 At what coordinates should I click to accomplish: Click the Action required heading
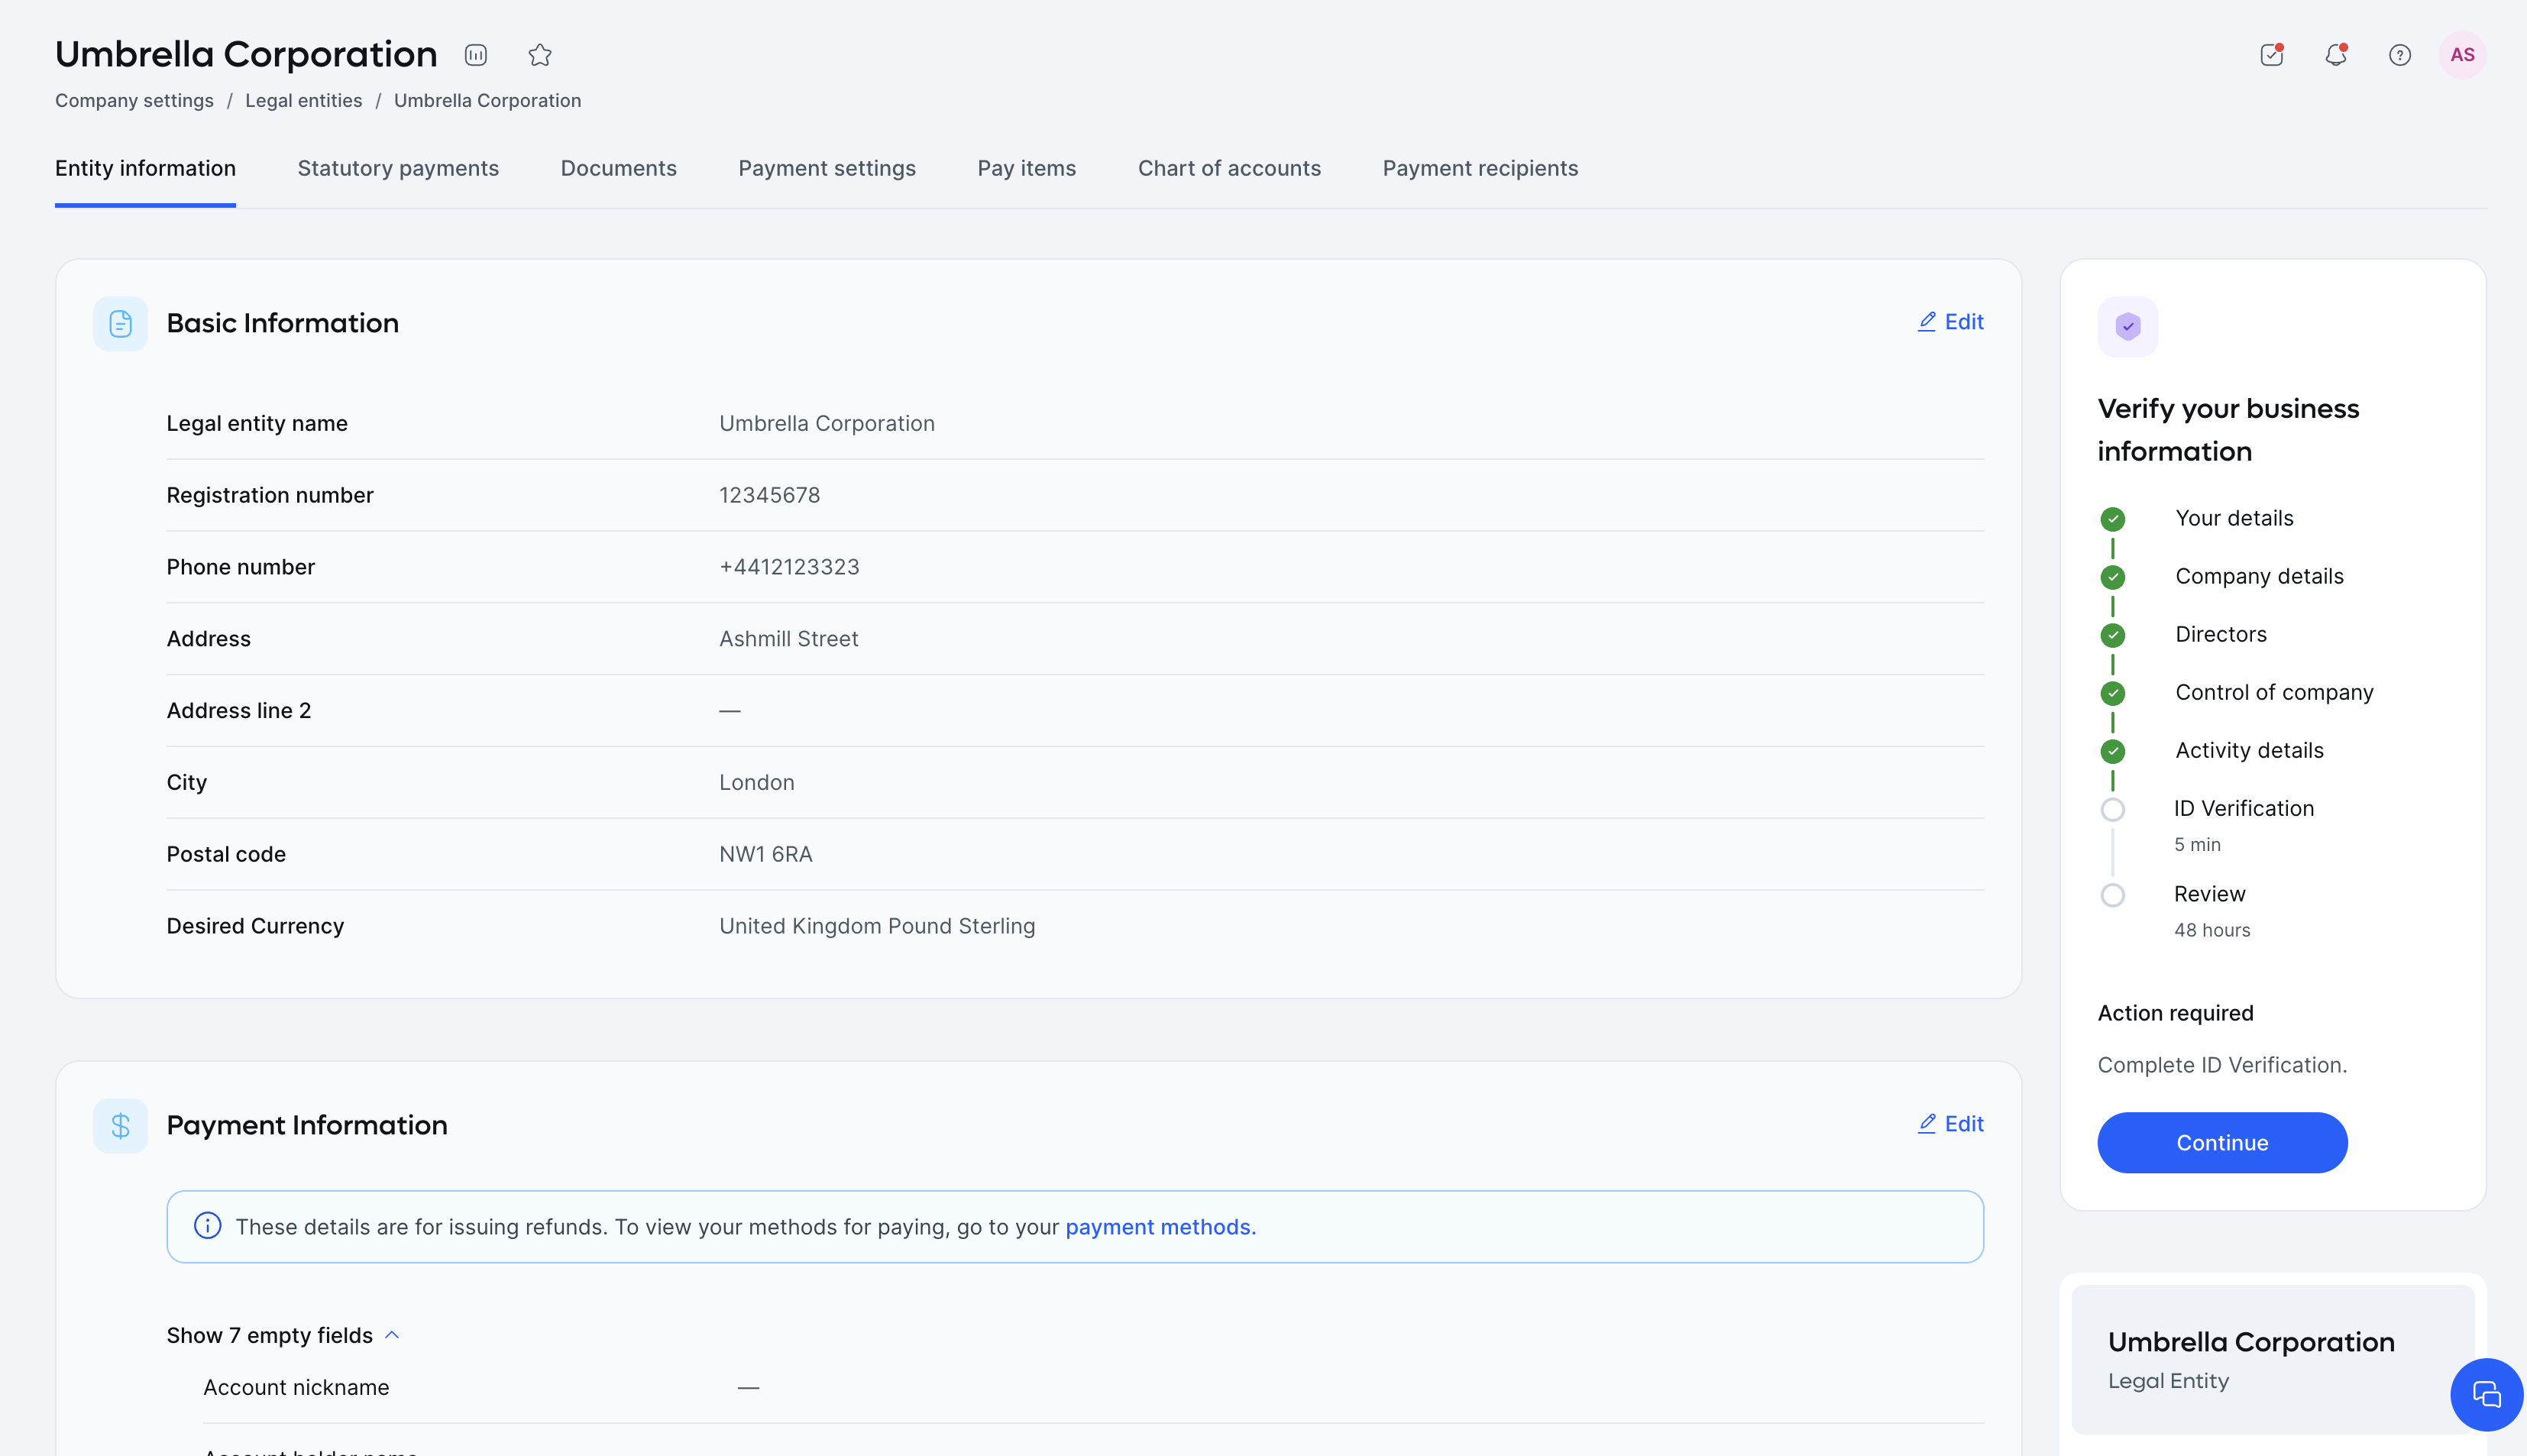coord(2175,1013)
